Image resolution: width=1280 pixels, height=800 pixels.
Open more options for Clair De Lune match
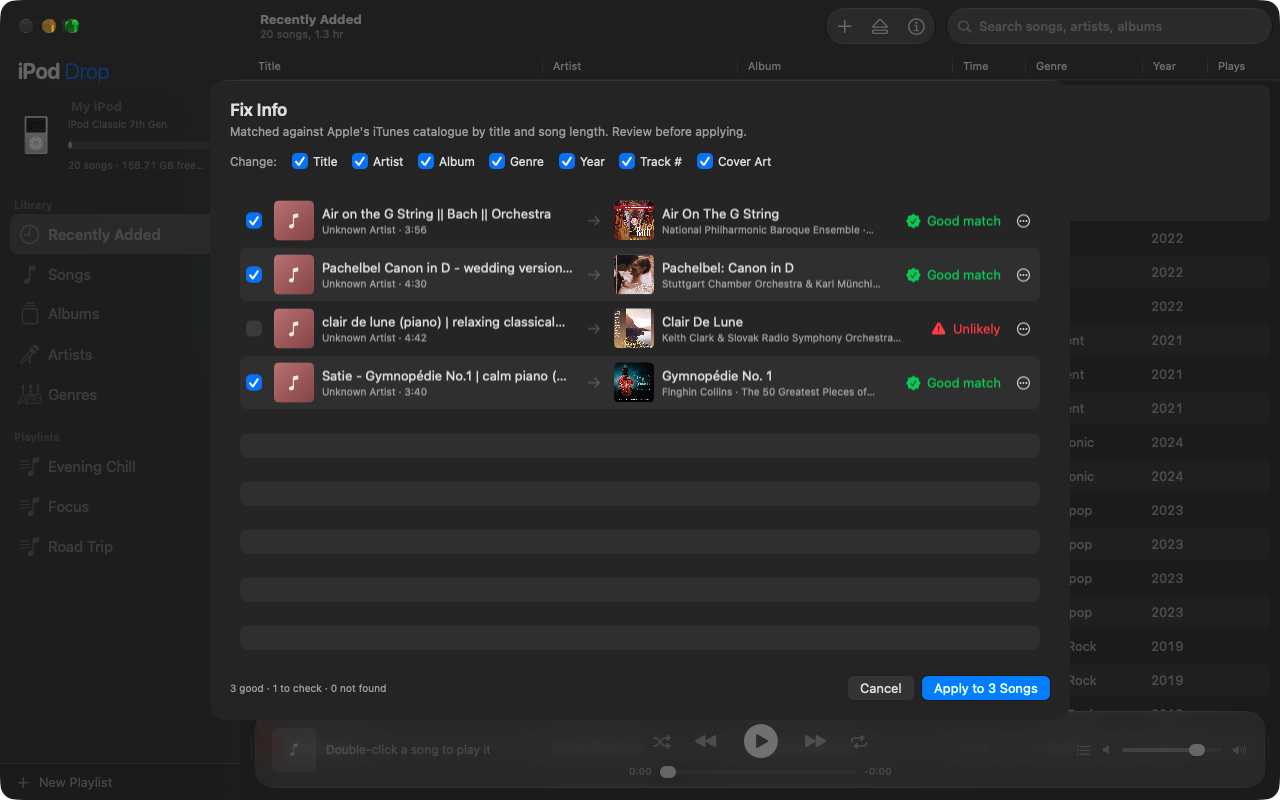[x=1023, y=329]
